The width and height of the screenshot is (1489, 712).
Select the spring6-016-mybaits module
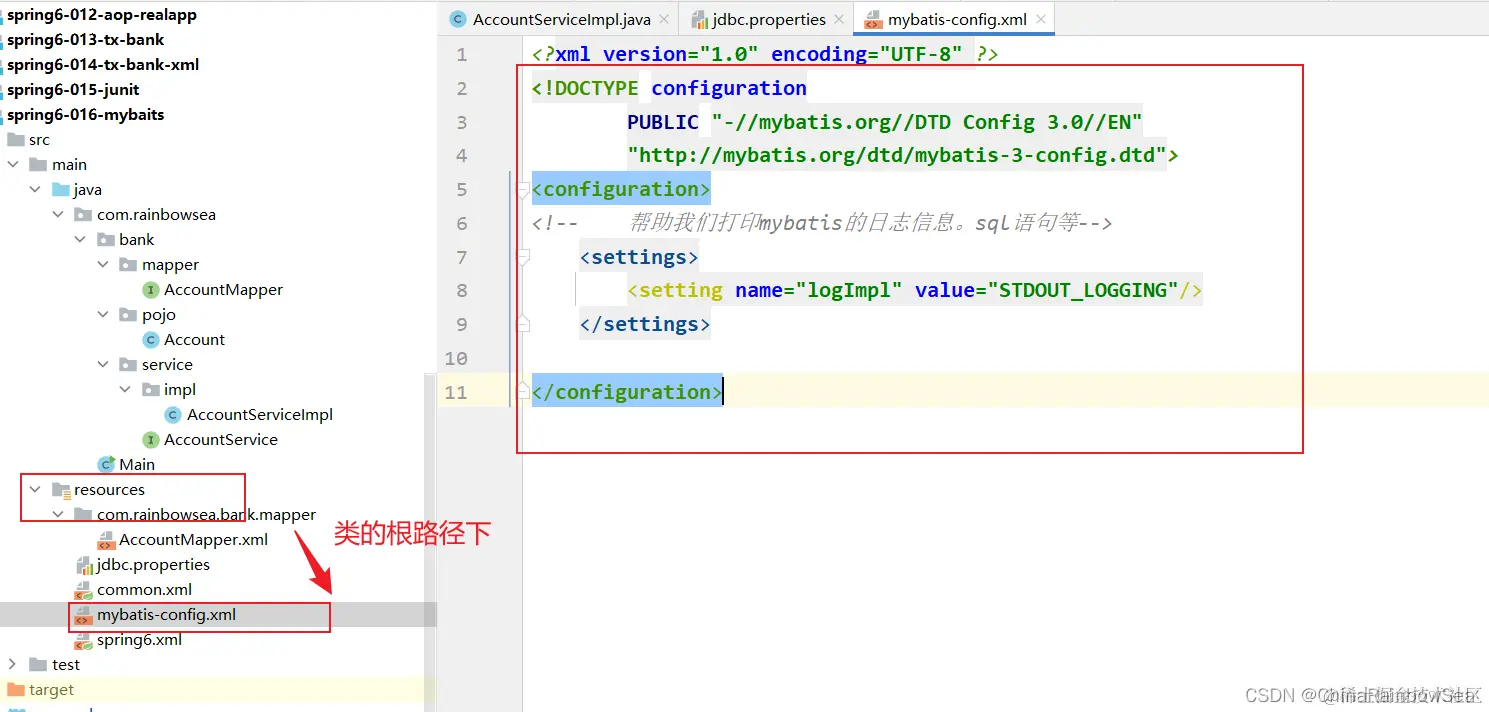86,115
